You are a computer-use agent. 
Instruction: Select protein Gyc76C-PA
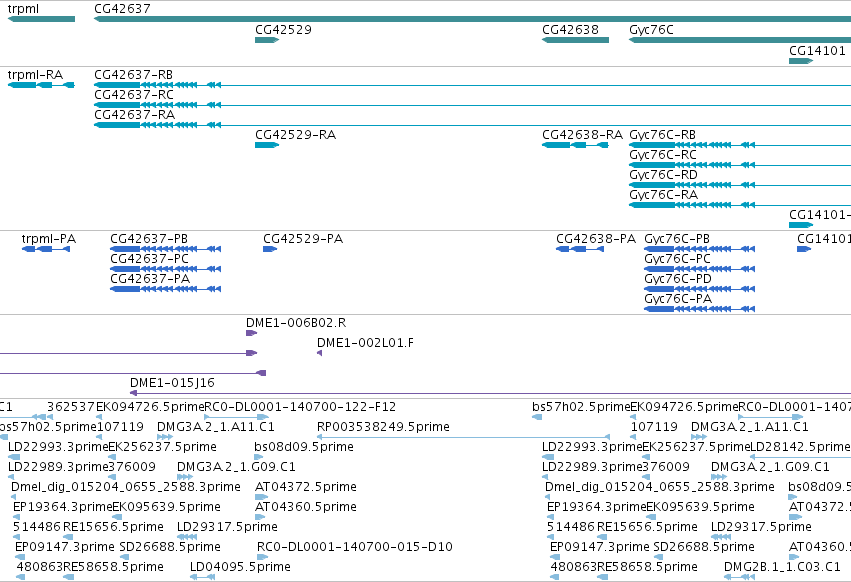pos(678,299)
